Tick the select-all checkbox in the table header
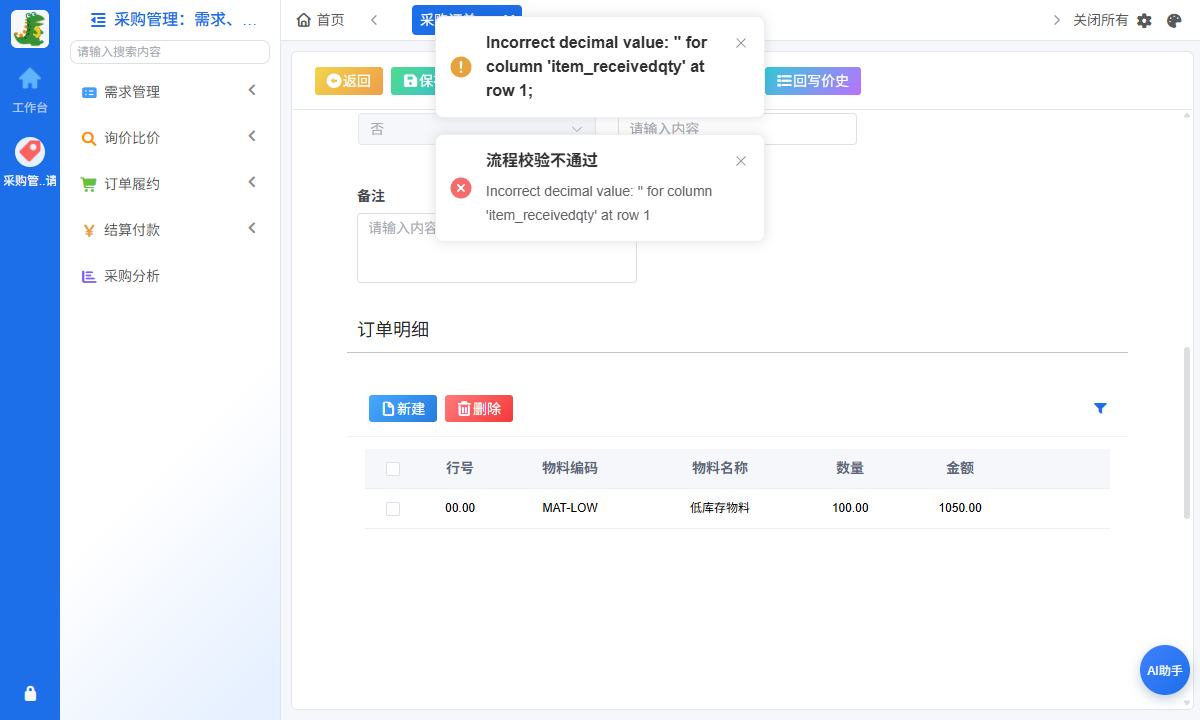Image resolution: width=1200 pixels, height=720 pixels. tap(393, 469)
